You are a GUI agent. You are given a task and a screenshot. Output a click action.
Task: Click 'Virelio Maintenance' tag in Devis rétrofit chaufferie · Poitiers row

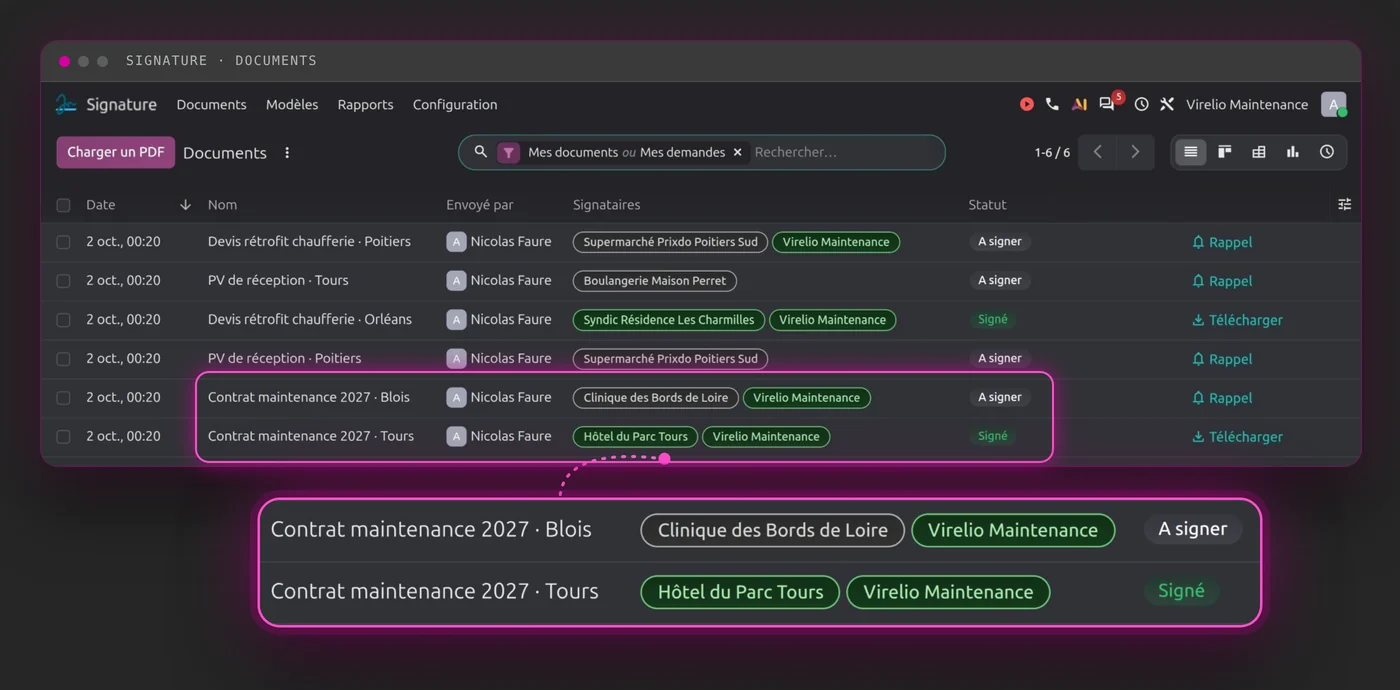pyautogui.click(x=836, y=242)
